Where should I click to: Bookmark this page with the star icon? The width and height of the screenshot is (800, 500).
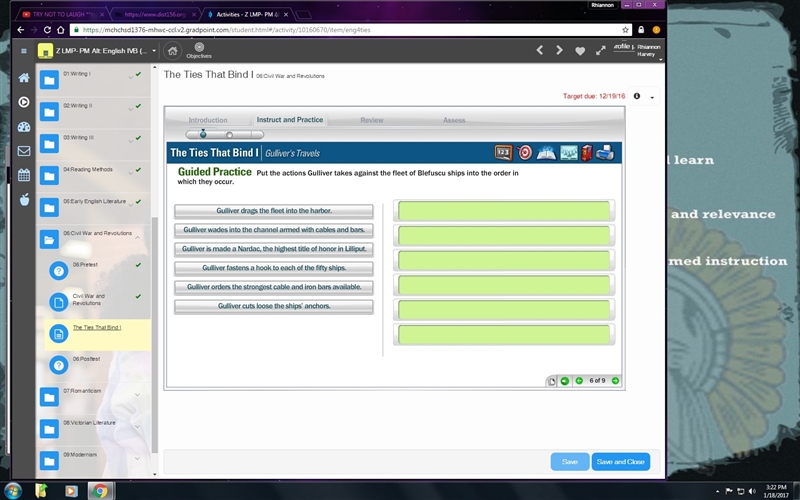coord(626,30)
